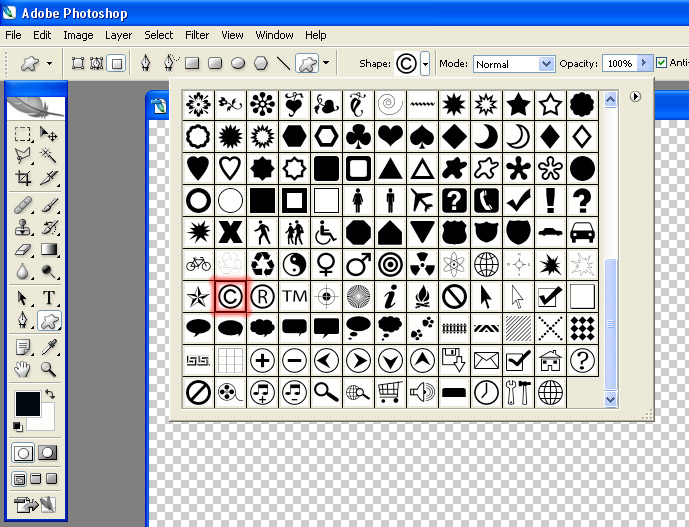
Task: Open the Layer menu
Action: 118,35
